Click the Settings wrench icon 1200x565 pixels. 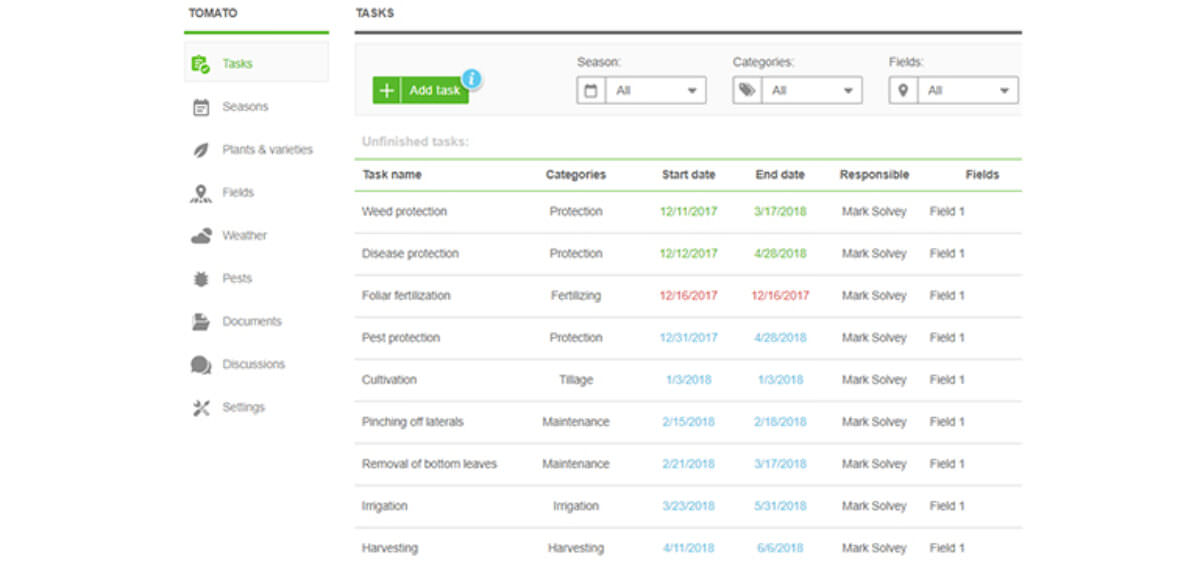(x=201, y=408)
